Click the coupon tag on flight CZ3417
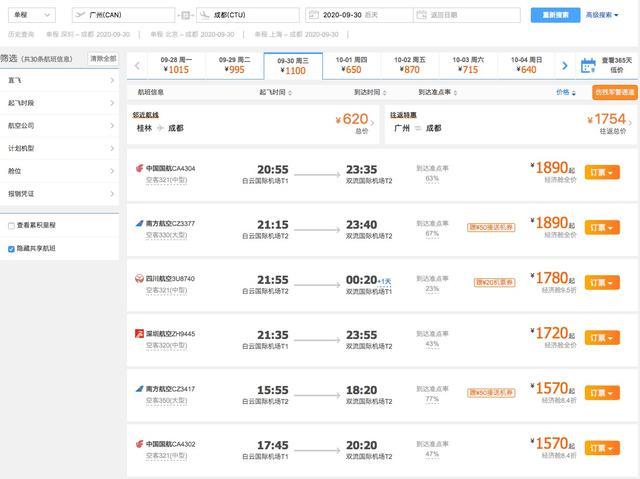Viewport: 640px width, 479px height. tap(491, 393)
